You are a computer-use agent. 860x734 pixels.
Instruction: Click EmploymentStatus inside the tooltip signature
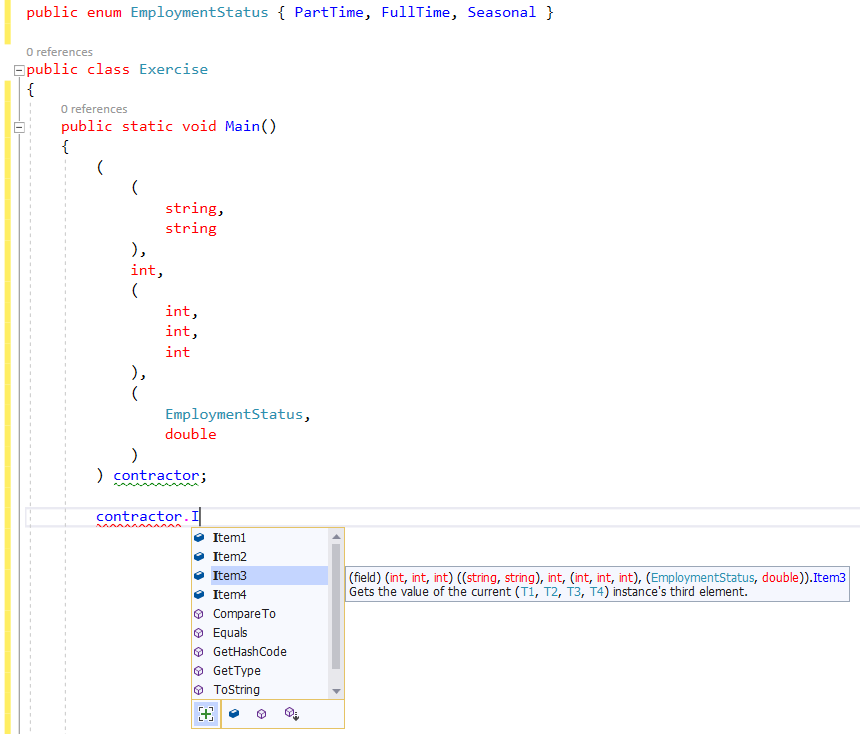(x=703, y=578)
